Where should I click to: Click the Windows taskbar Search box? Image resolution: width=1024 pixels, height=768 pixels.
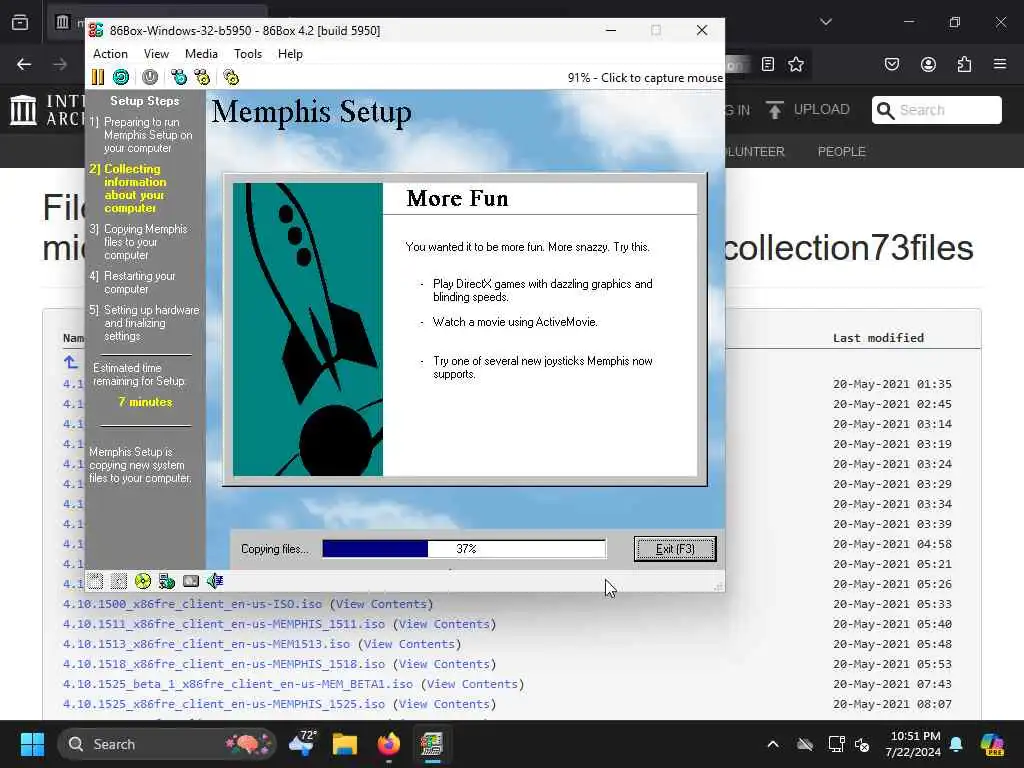tap(167, 744)
